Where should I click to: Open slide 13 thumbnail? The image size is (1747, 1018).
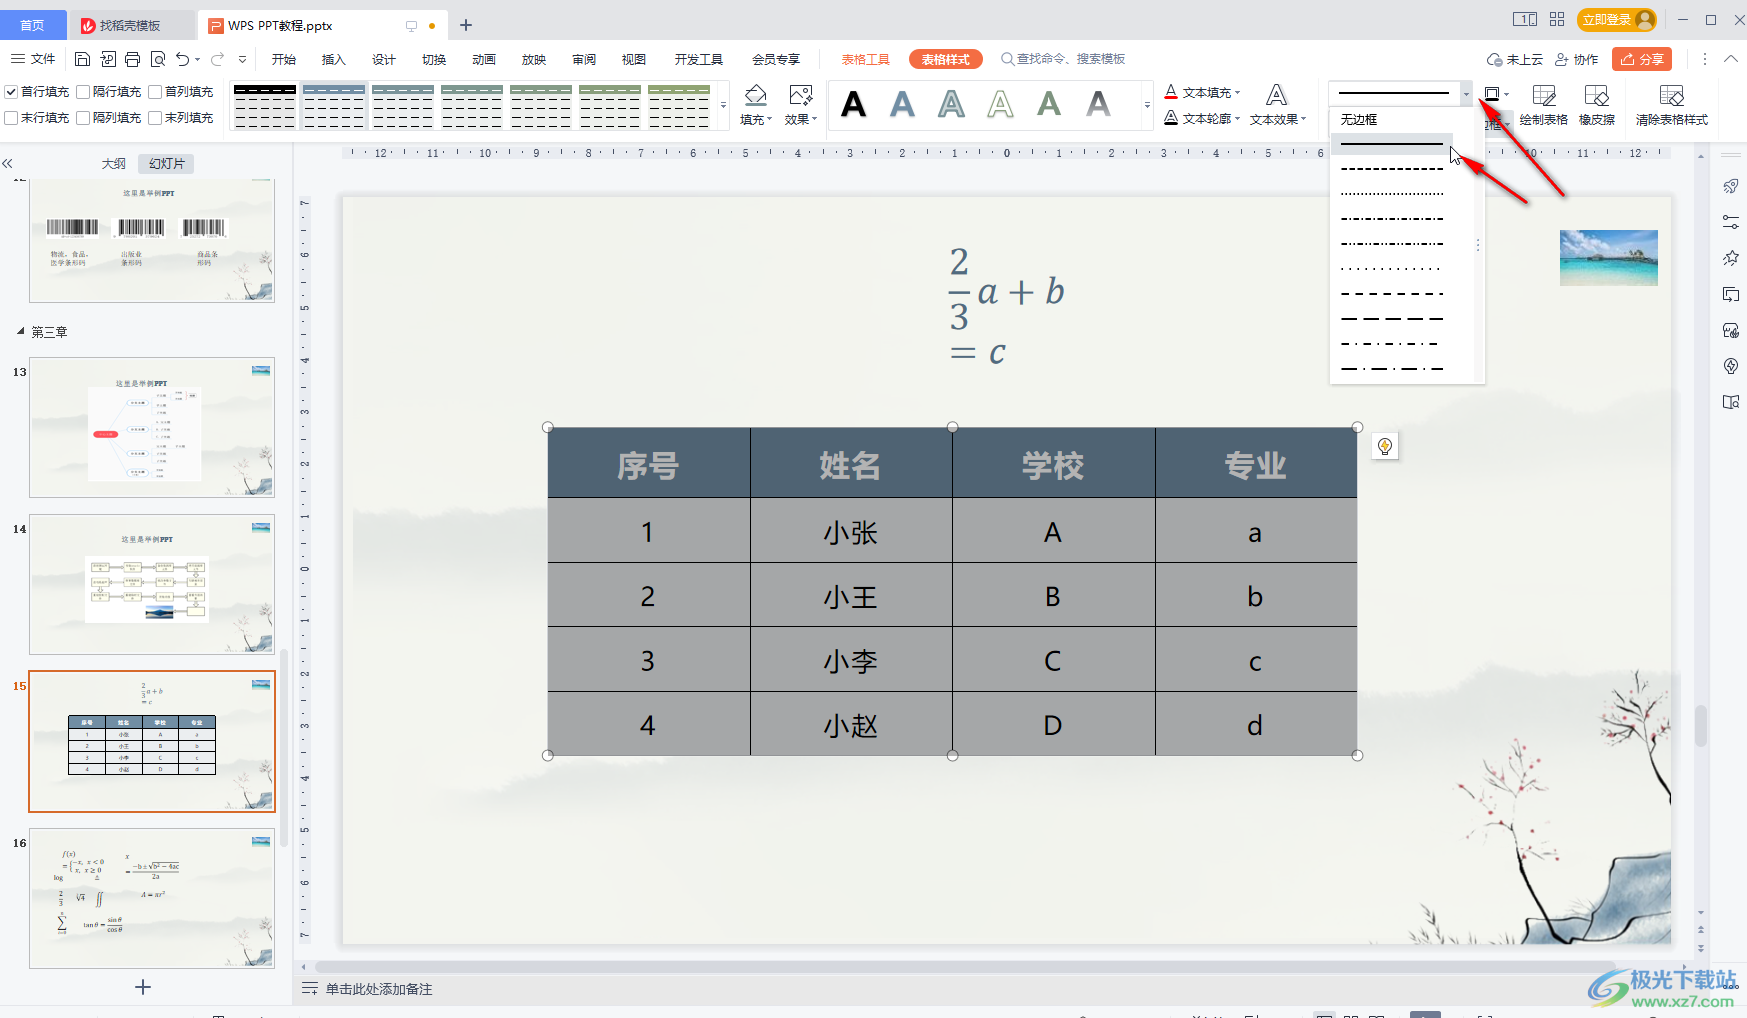pyautogui.click(x=152, y=427)
